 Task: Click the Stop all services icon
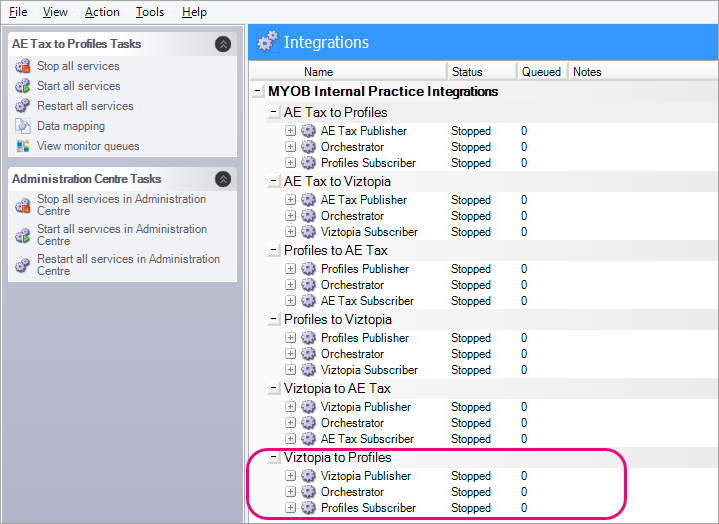tap(23, 66)
